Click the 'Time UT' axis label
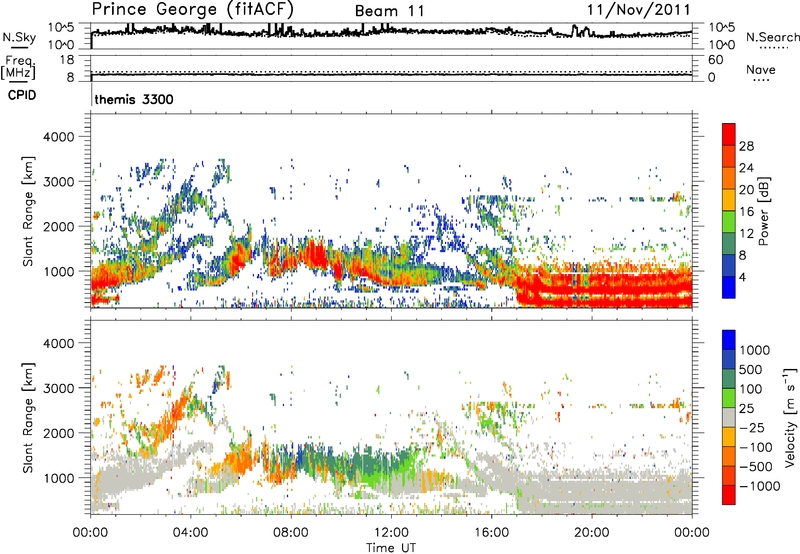 391,548
